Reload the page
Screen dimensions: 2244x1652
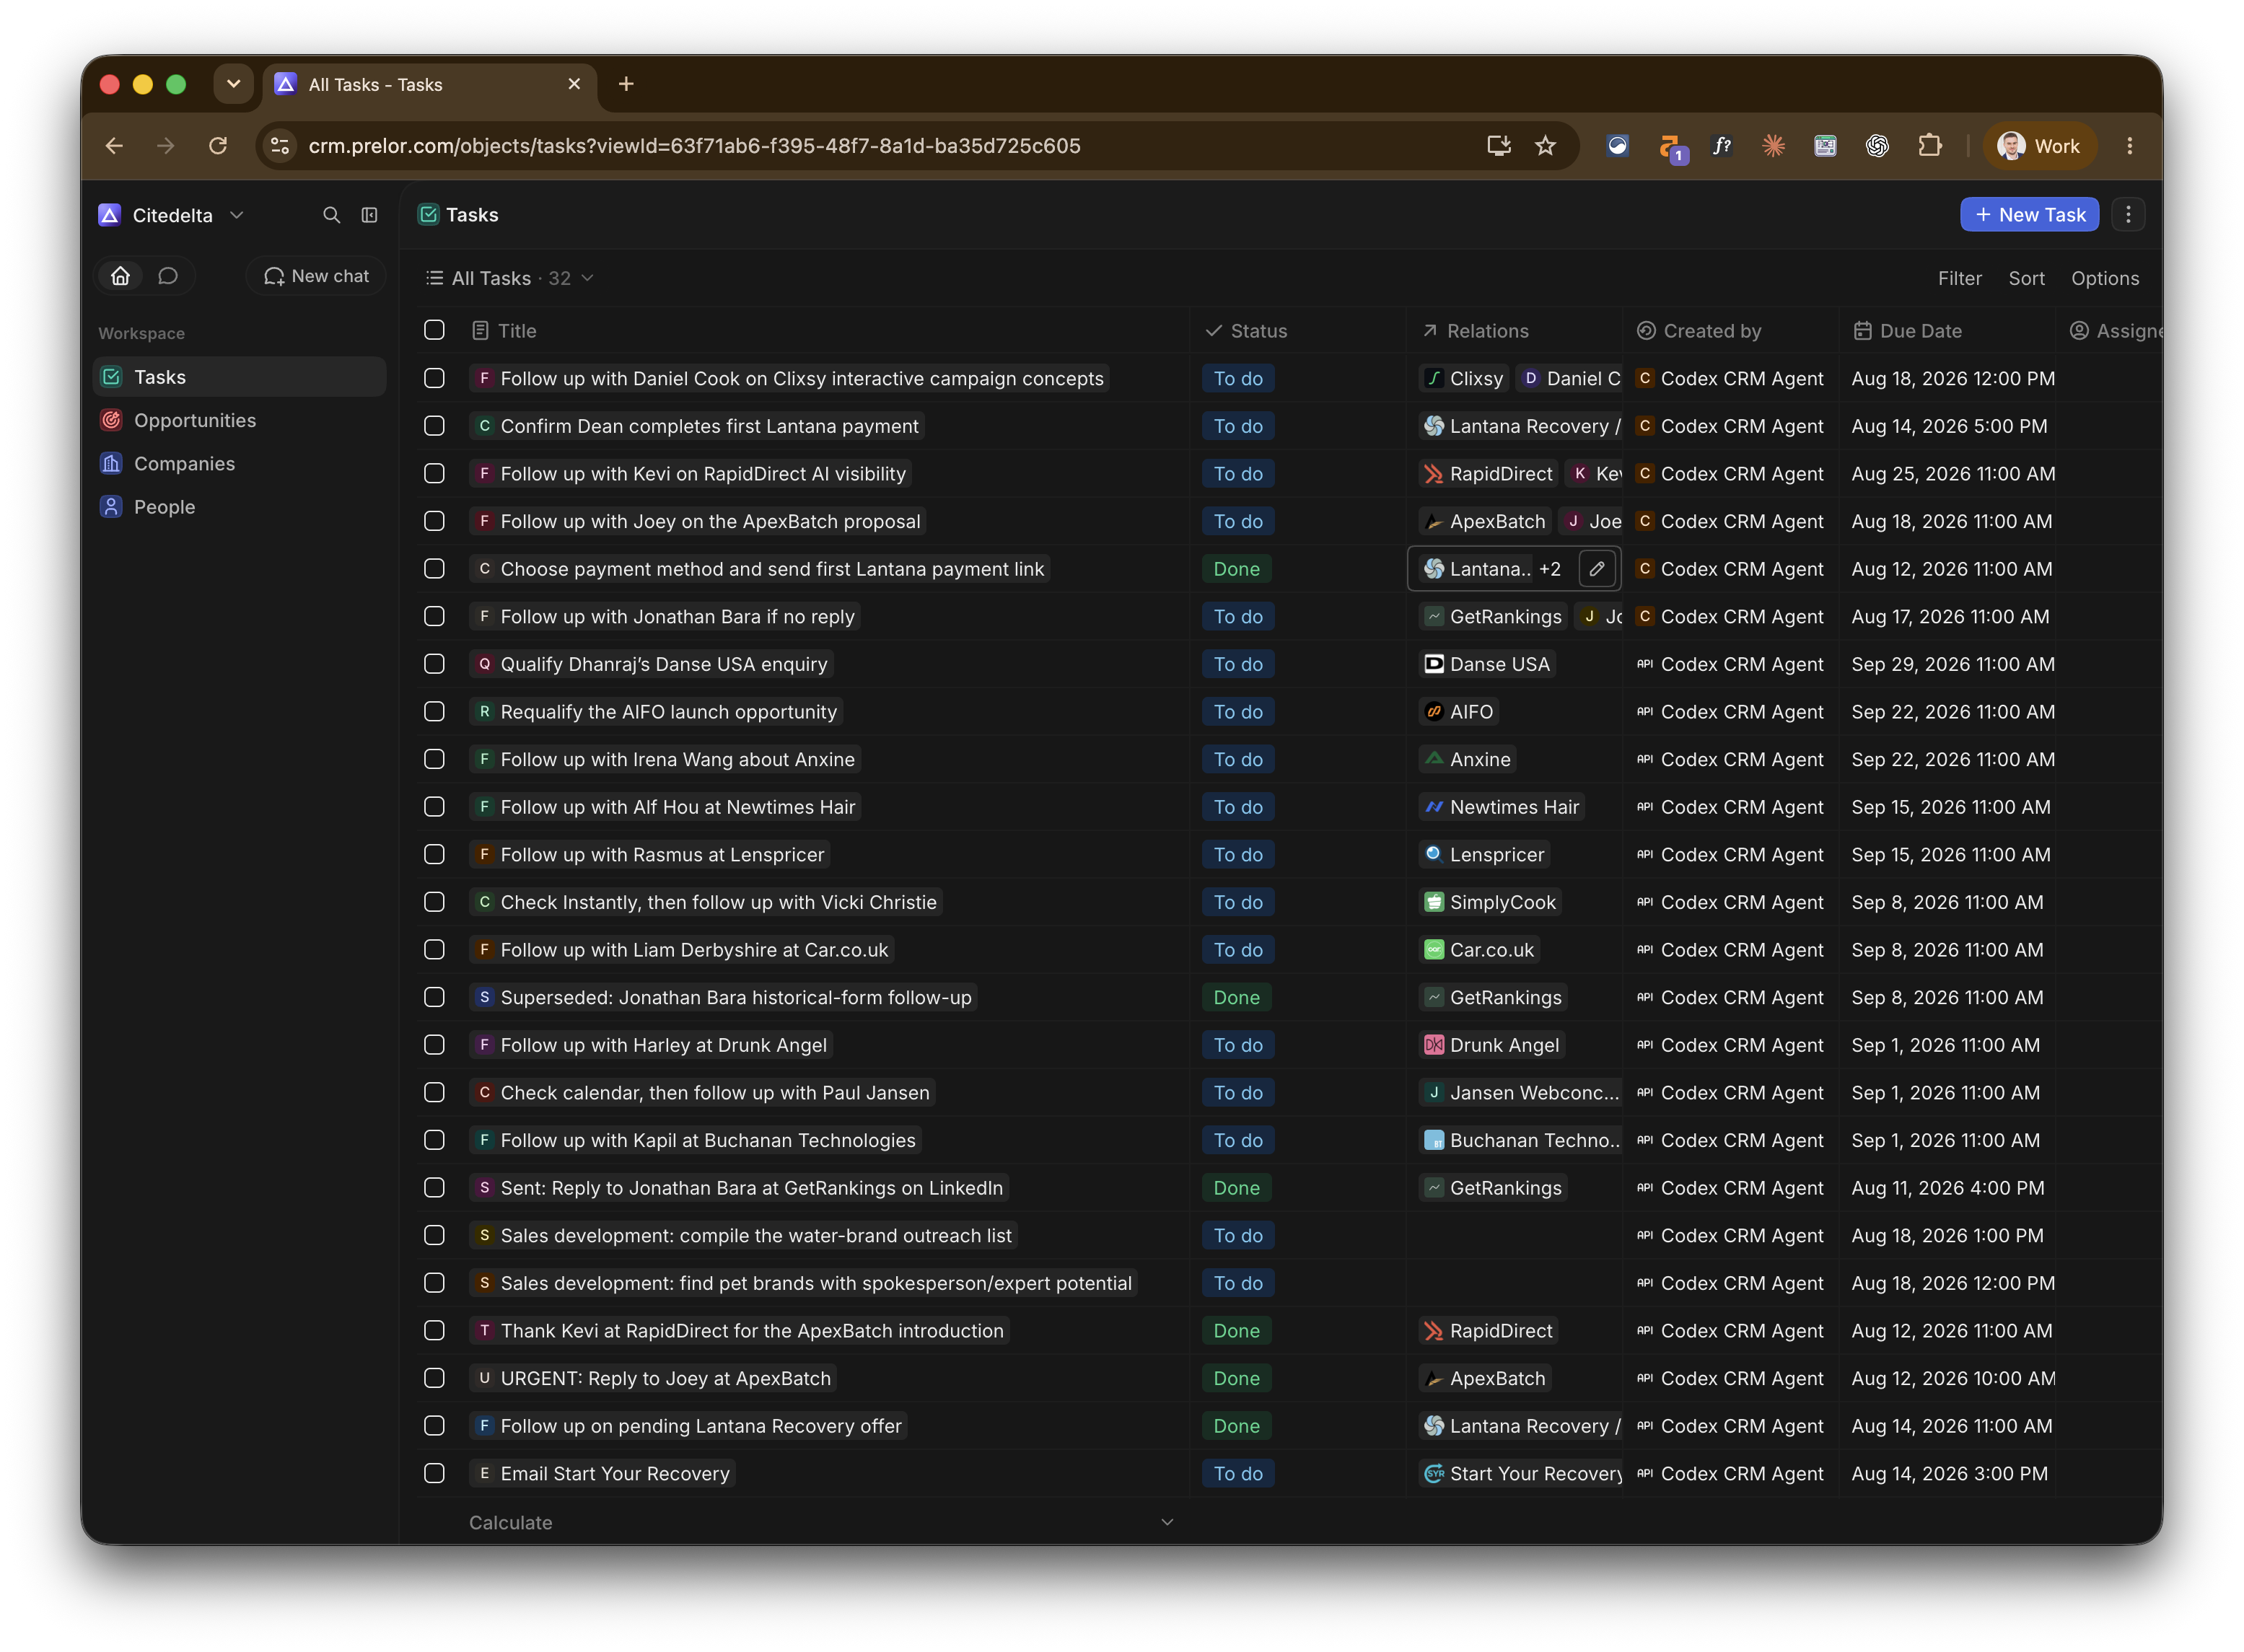tap(218, 146)
